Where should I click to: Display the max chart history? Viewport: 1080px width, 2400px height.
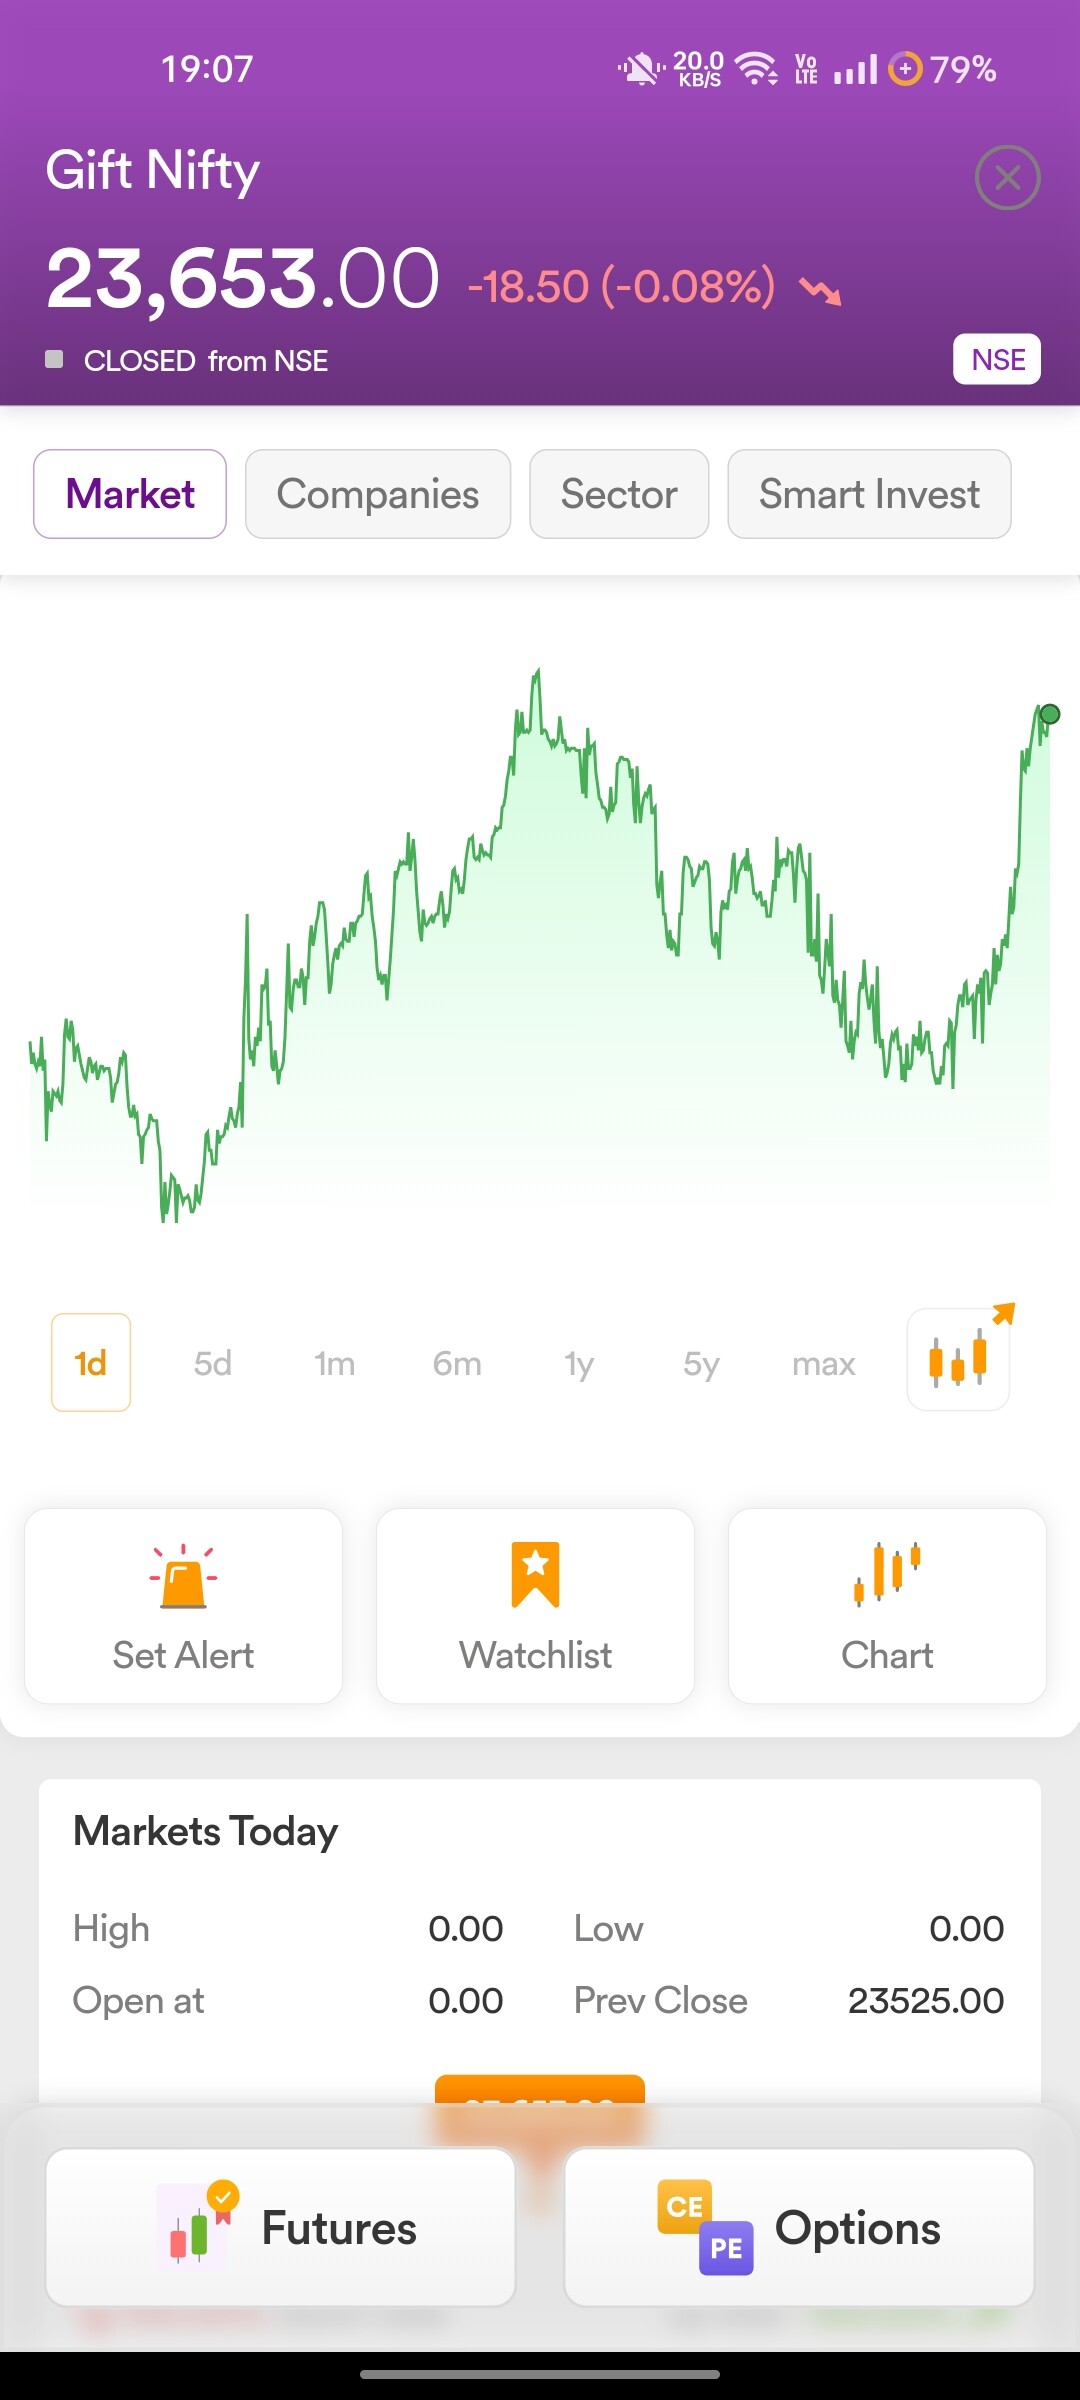tap(824, 1363)
